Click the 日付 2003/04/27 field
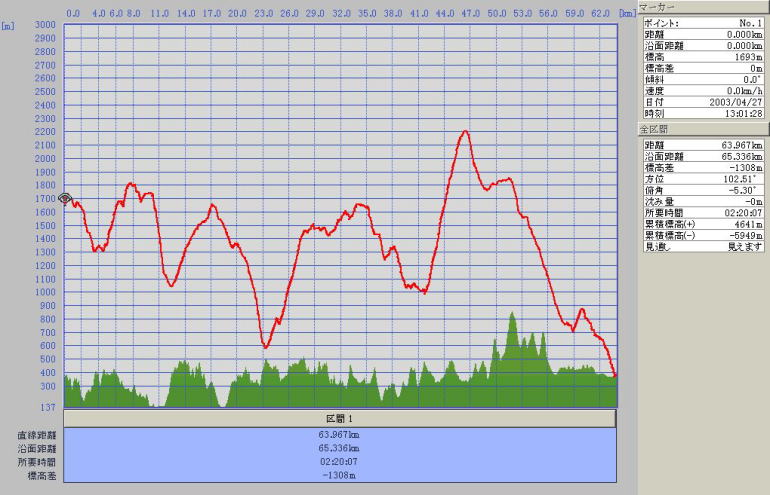The height and width of the screenshot is (495, 770). [x=702, y=102]
